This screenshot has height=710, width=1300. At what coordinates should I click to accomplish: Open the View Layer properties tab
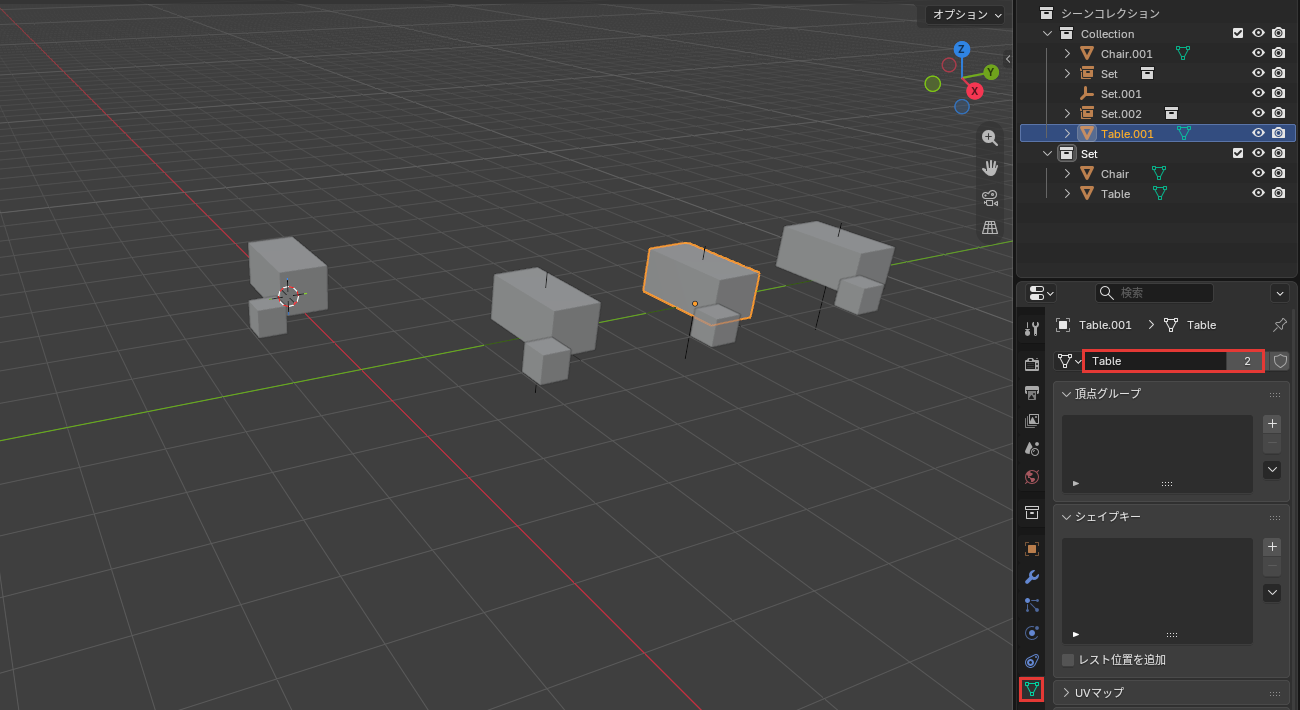click(1032, 421)
